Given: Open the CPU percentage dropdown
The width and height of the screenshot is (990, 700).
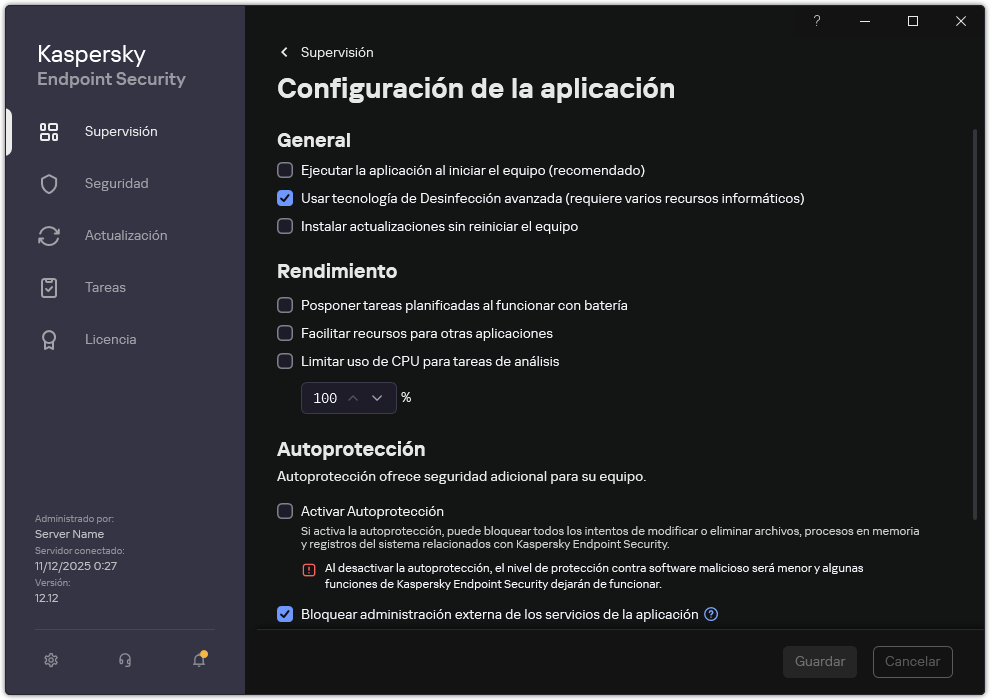Looking at the screenshot, I should tap(378, 398).
